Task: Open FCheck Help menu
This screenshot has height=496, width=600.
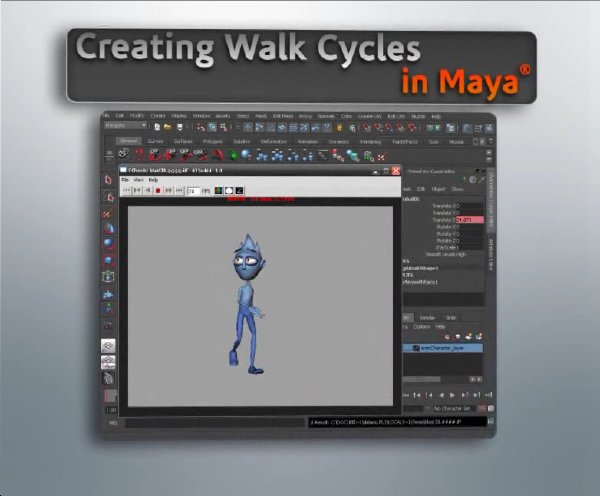Action: [x=153, y=179]
